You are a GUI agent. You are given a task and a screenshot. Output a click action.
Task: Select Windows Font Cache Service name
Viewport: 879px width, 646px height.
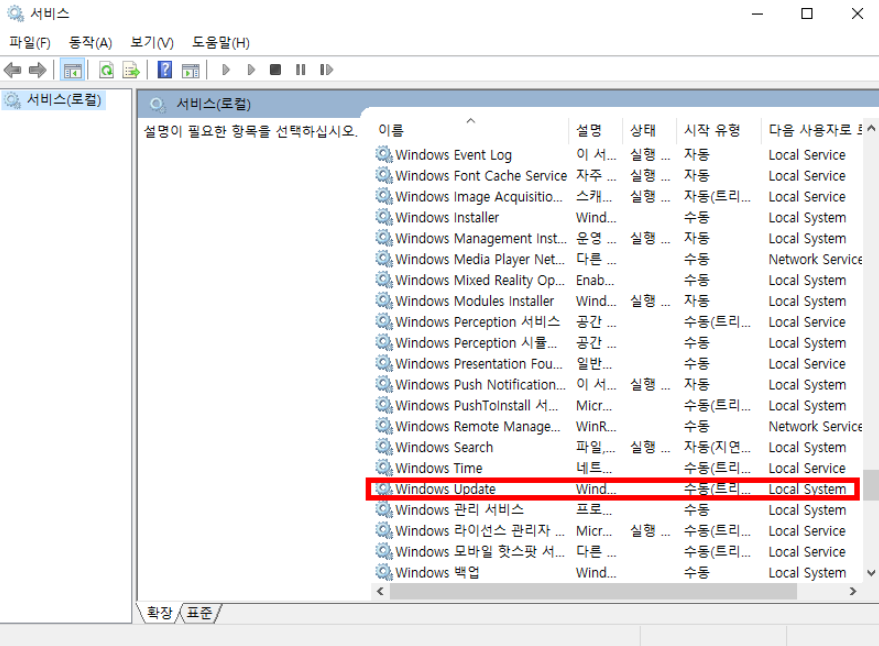point(481,176)
